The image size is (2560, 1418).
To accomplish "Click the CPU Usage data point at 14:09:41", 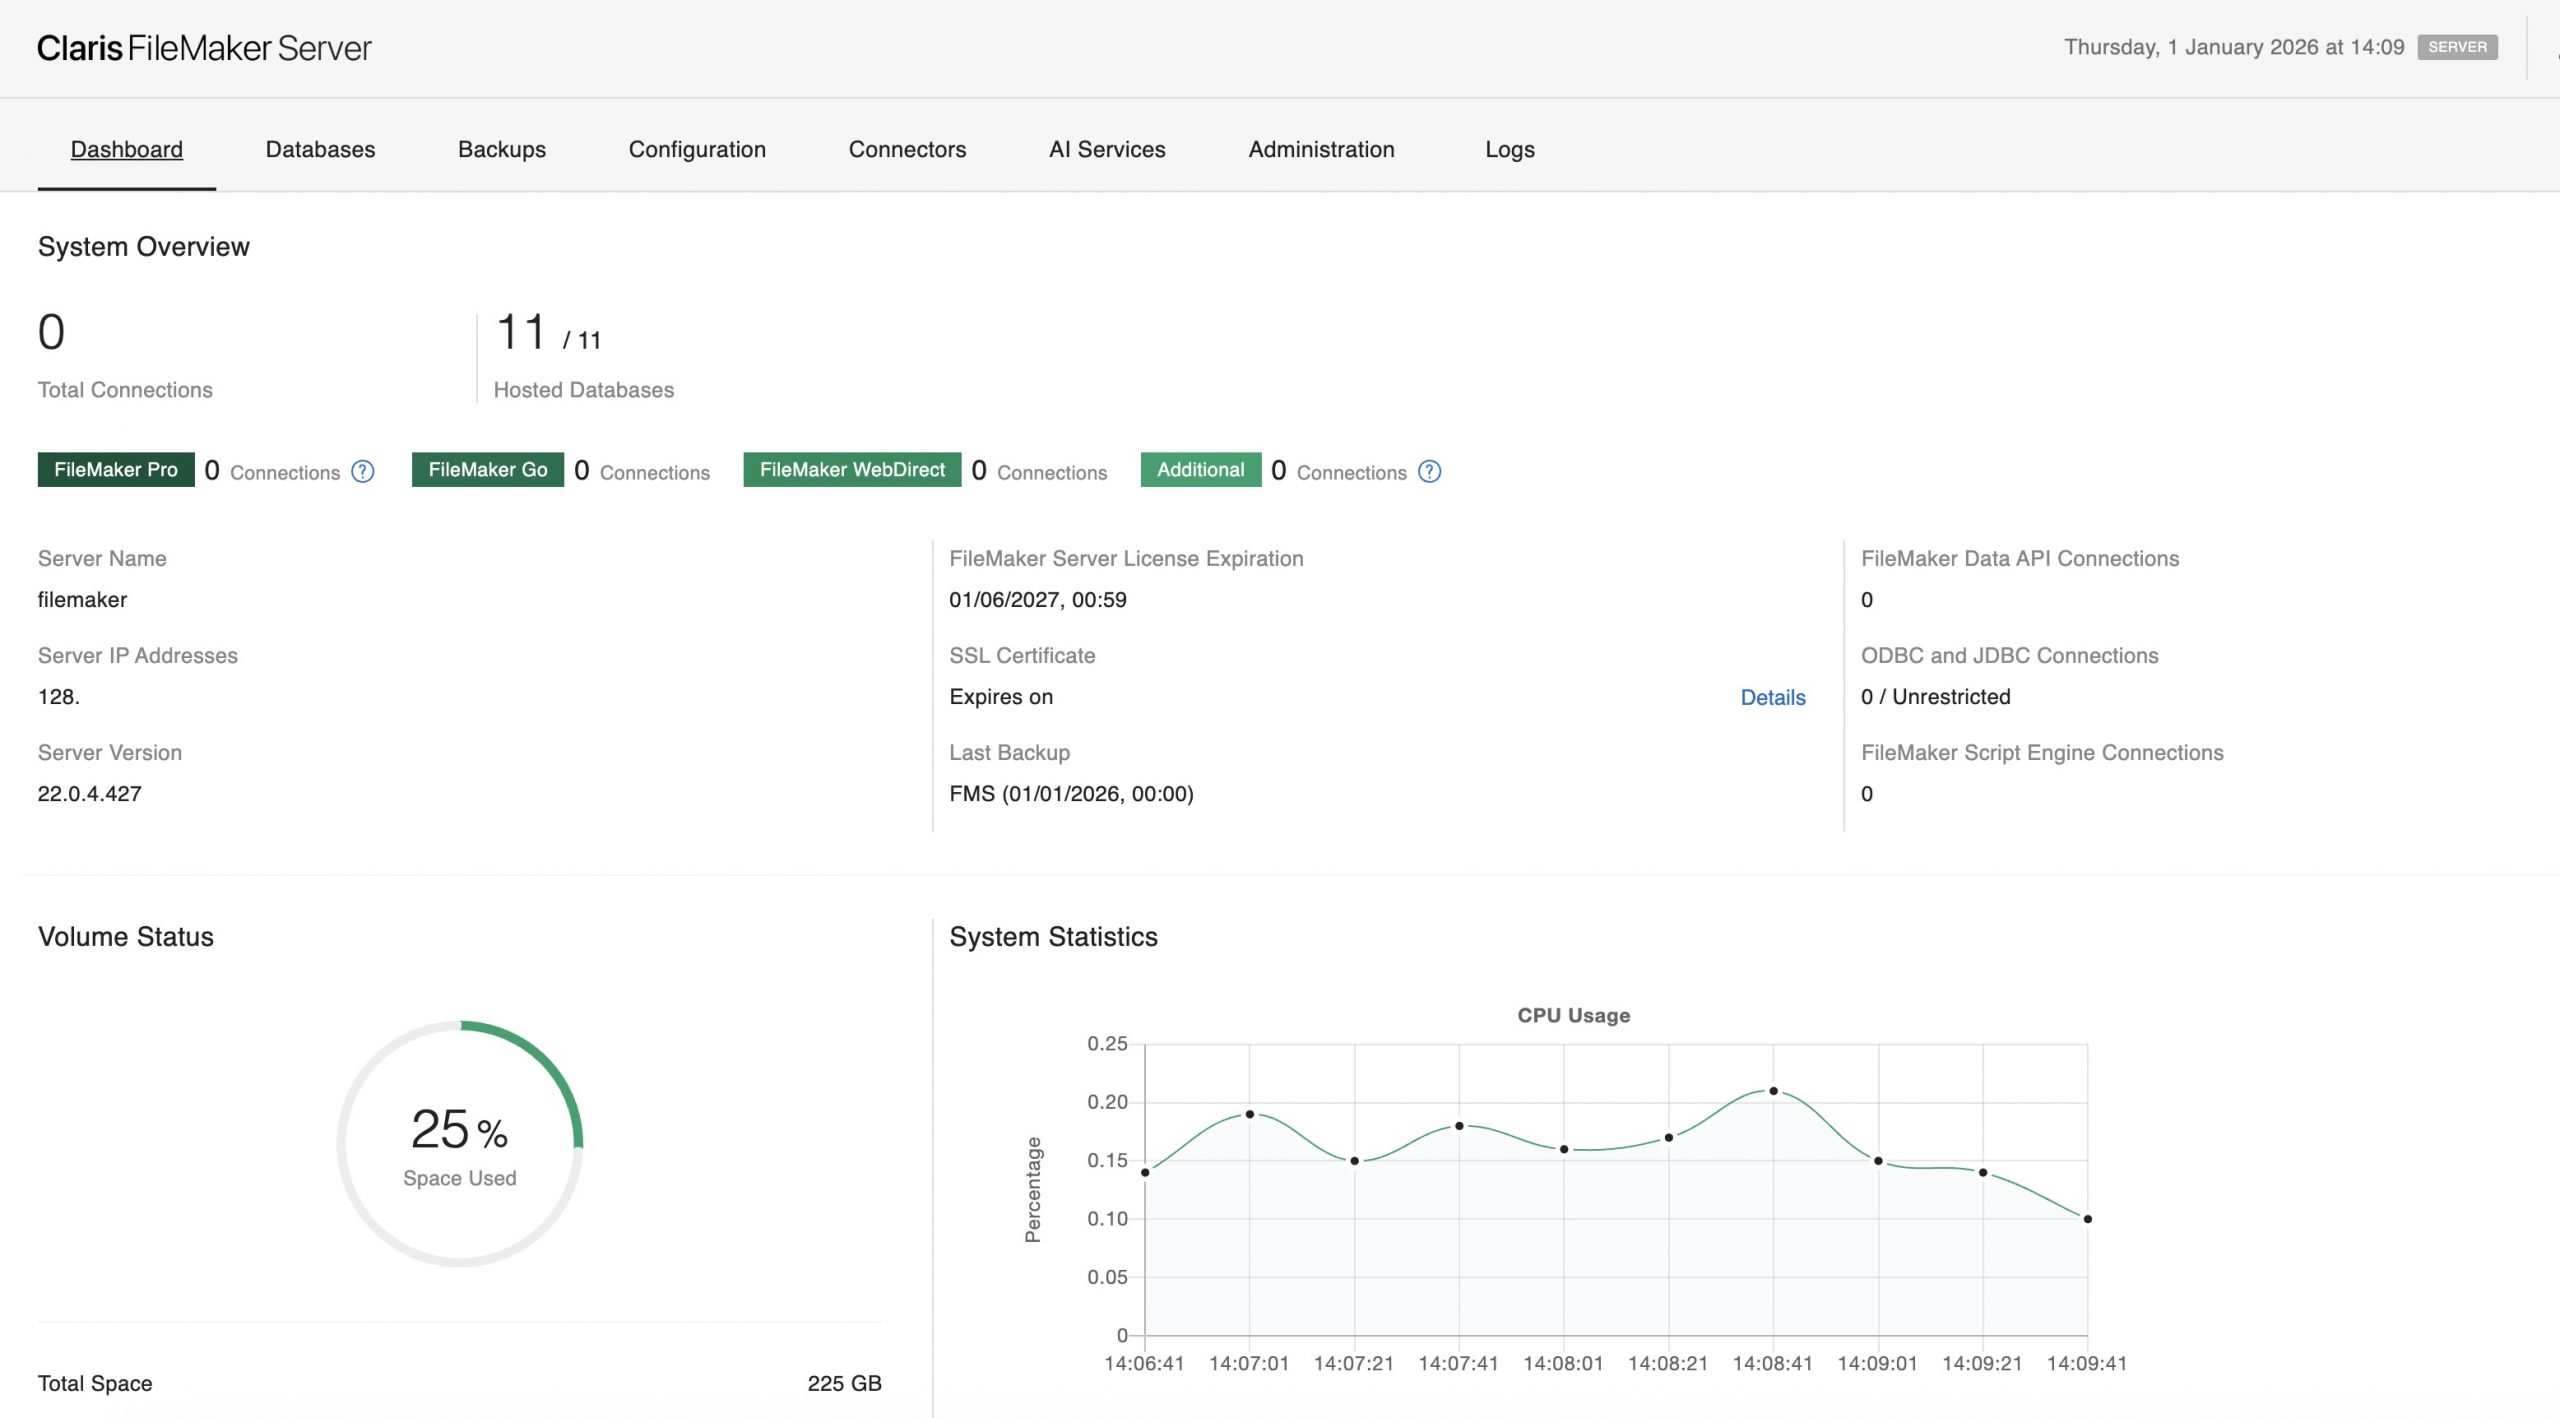I will [x=2087, y=1219].
